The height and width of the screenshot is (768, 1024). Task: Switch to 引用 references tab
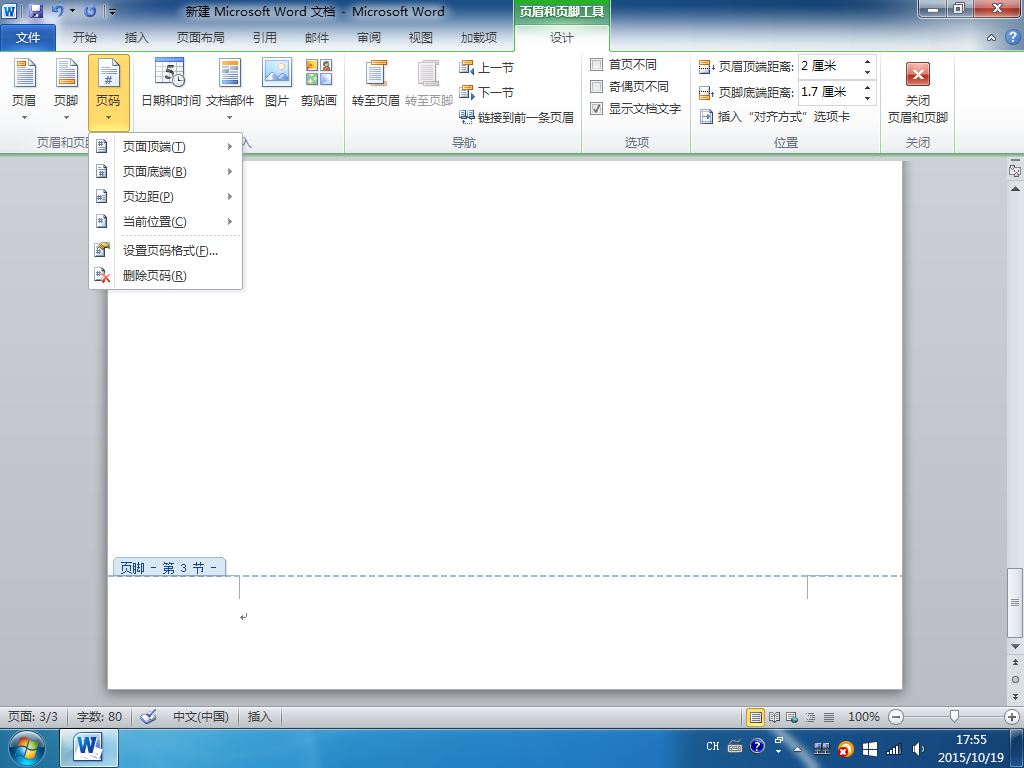point(264,38)
